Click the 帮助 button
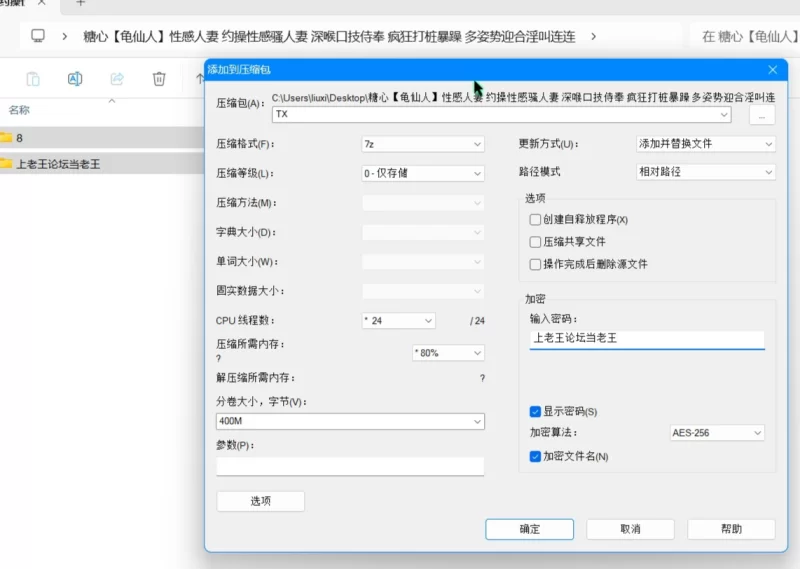 [x=731, y=529]
